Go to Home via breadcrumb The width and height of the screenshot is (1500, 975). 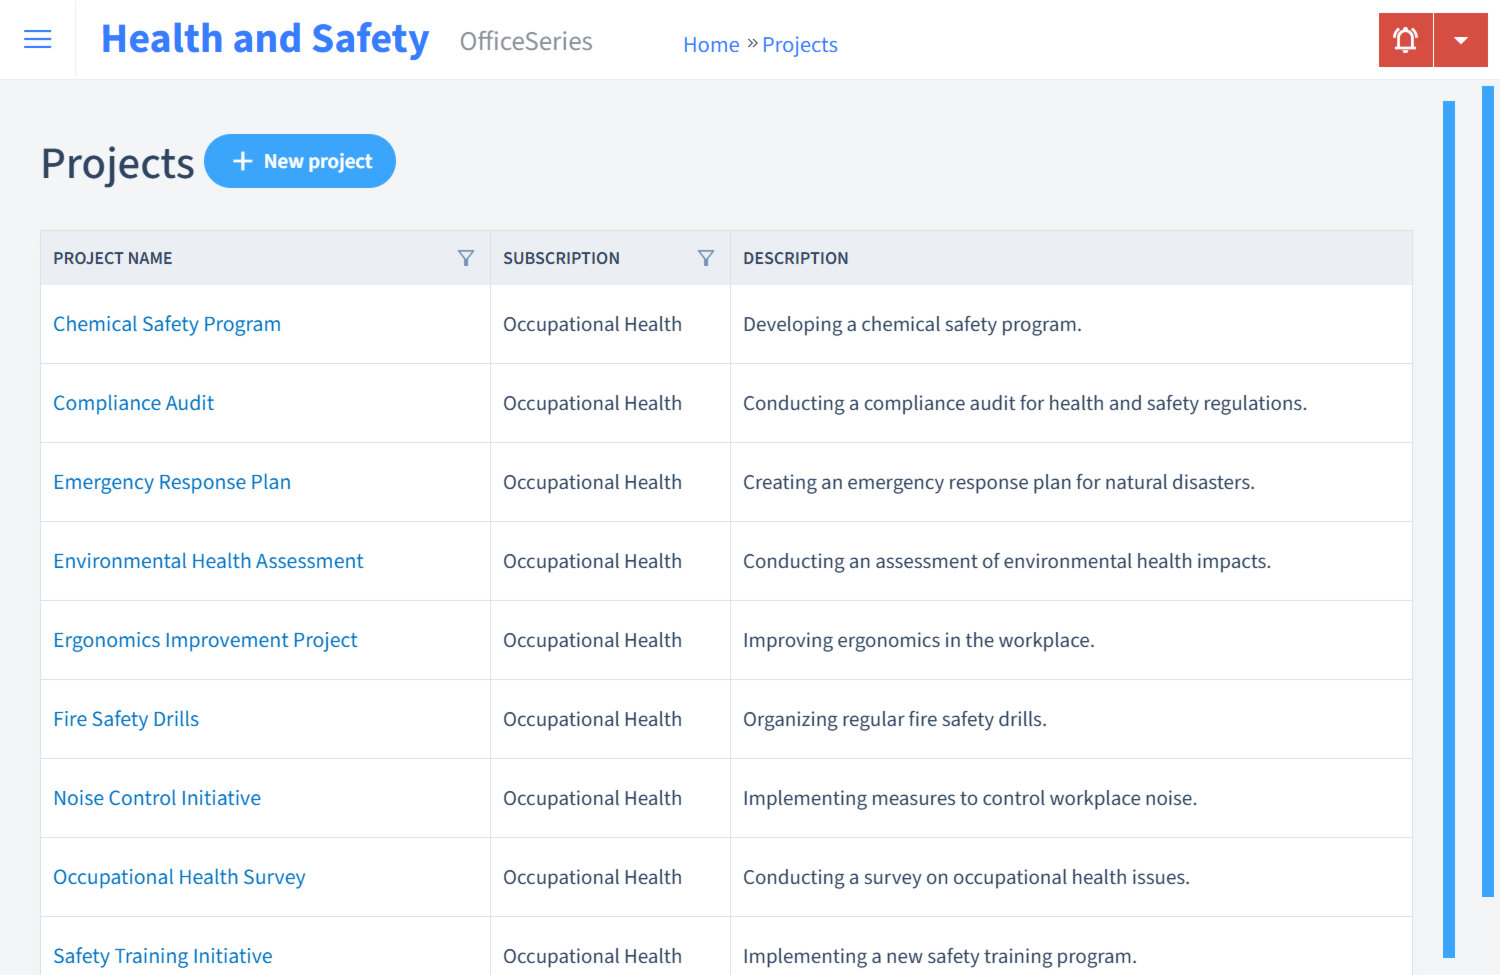click(x=711, y=44)
